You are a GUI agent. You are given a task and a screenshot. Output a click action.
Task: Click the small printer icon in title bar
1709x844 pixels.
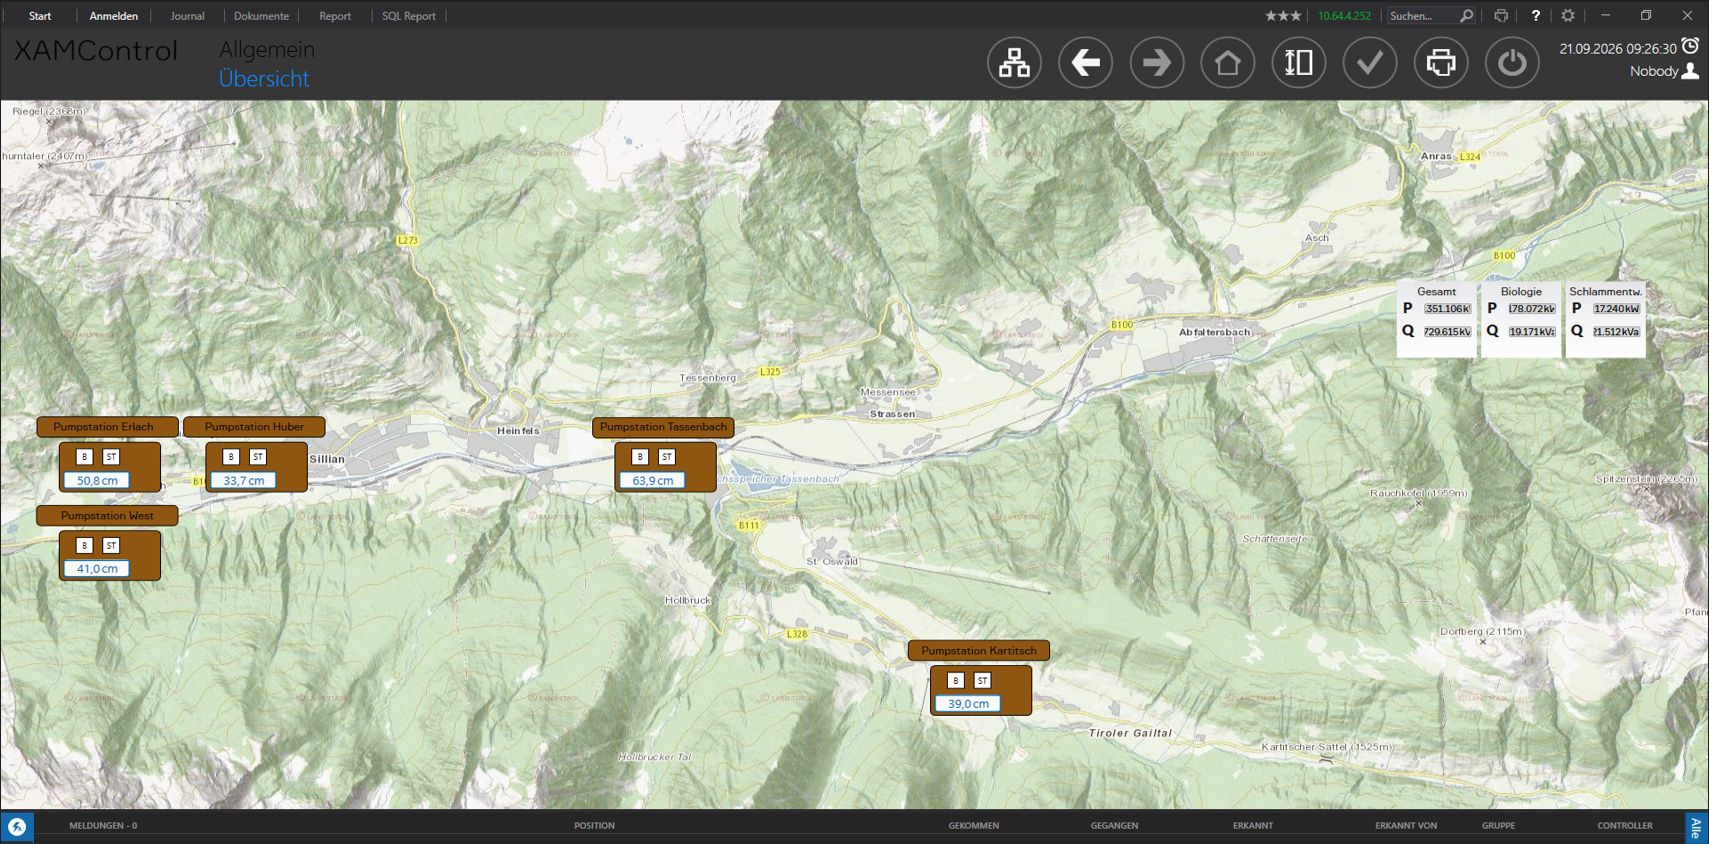[1501, 16]
